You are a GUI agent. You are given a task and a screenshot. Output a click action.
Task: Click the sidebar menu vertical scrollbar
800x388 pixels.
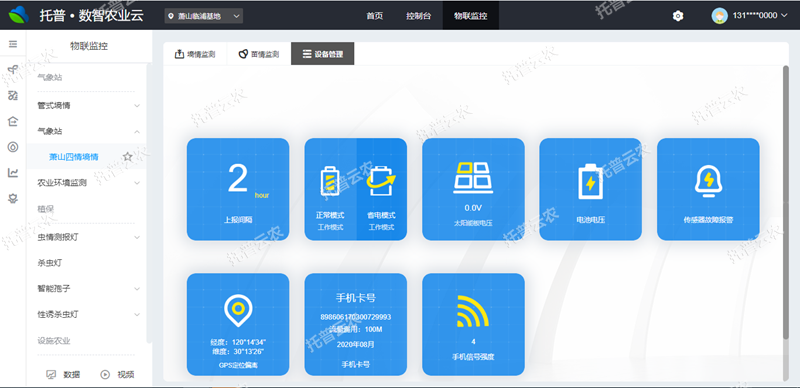tap(149, 203)
